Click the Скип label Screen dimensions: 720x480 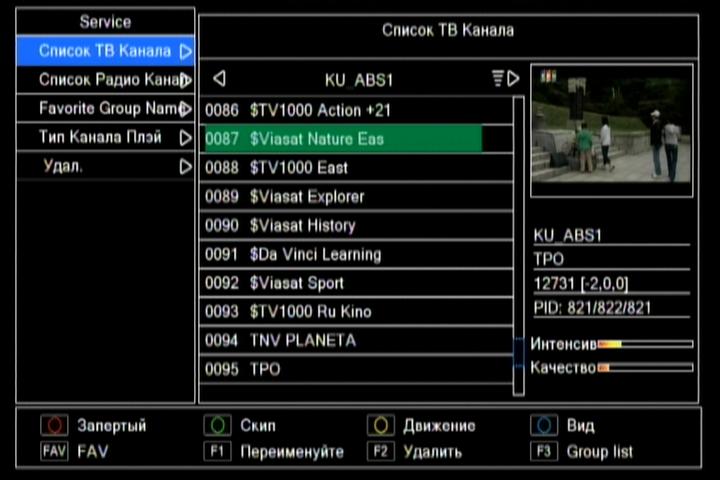pos(258,426)
